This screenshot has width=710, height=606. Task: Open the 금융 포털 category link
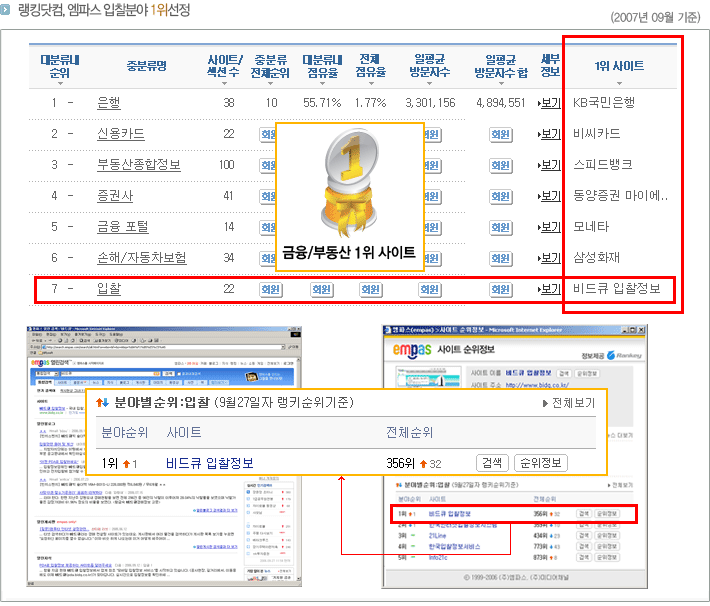[123, 226]
